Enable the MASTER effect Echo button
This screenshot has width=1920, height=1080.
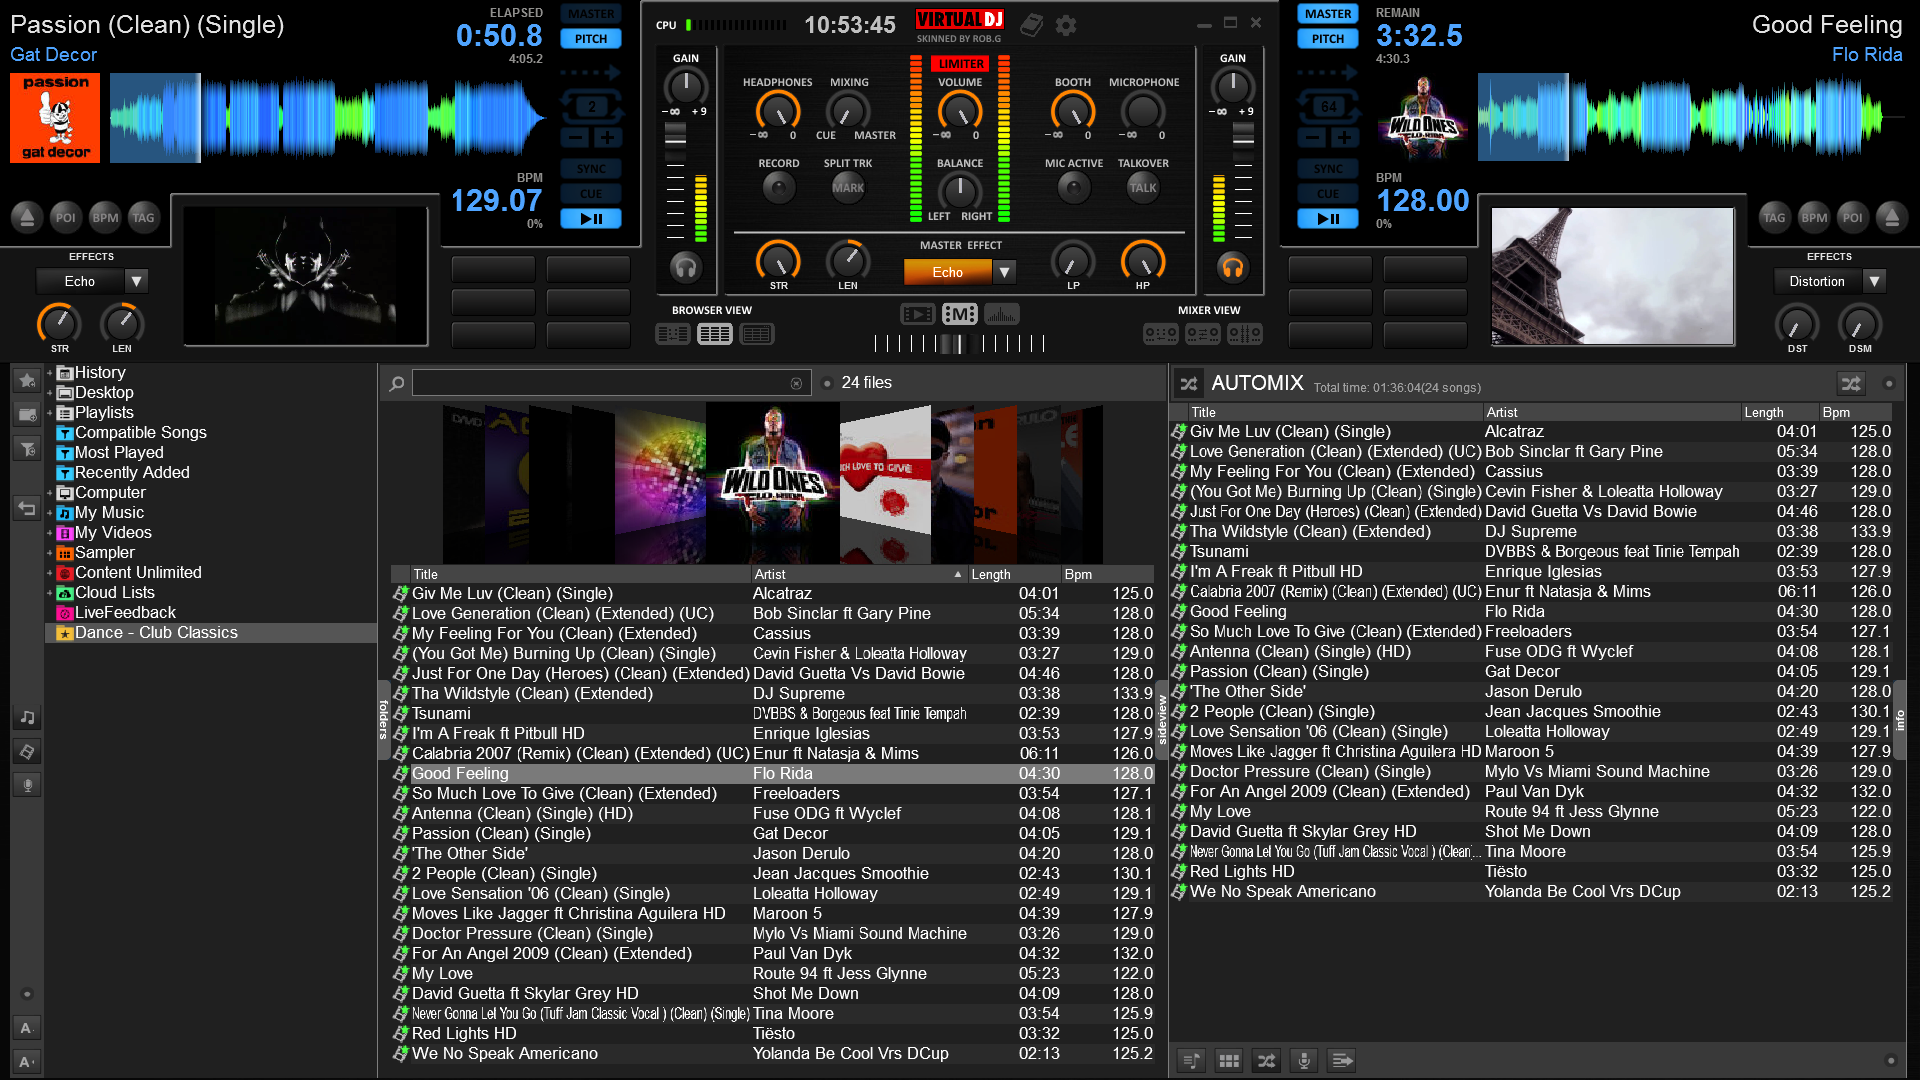[x=947, y=272]
